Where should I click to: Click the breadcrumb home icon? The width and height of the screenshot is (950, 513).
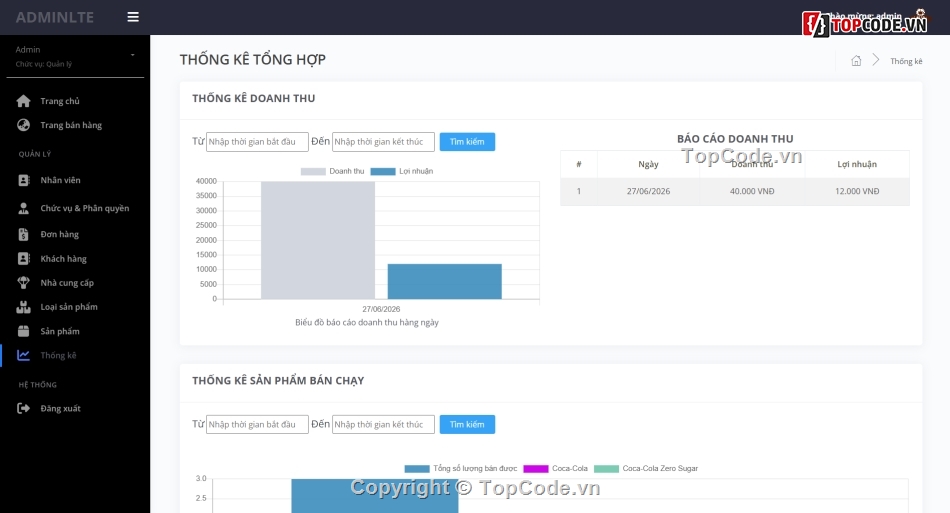tap(856, 61)
